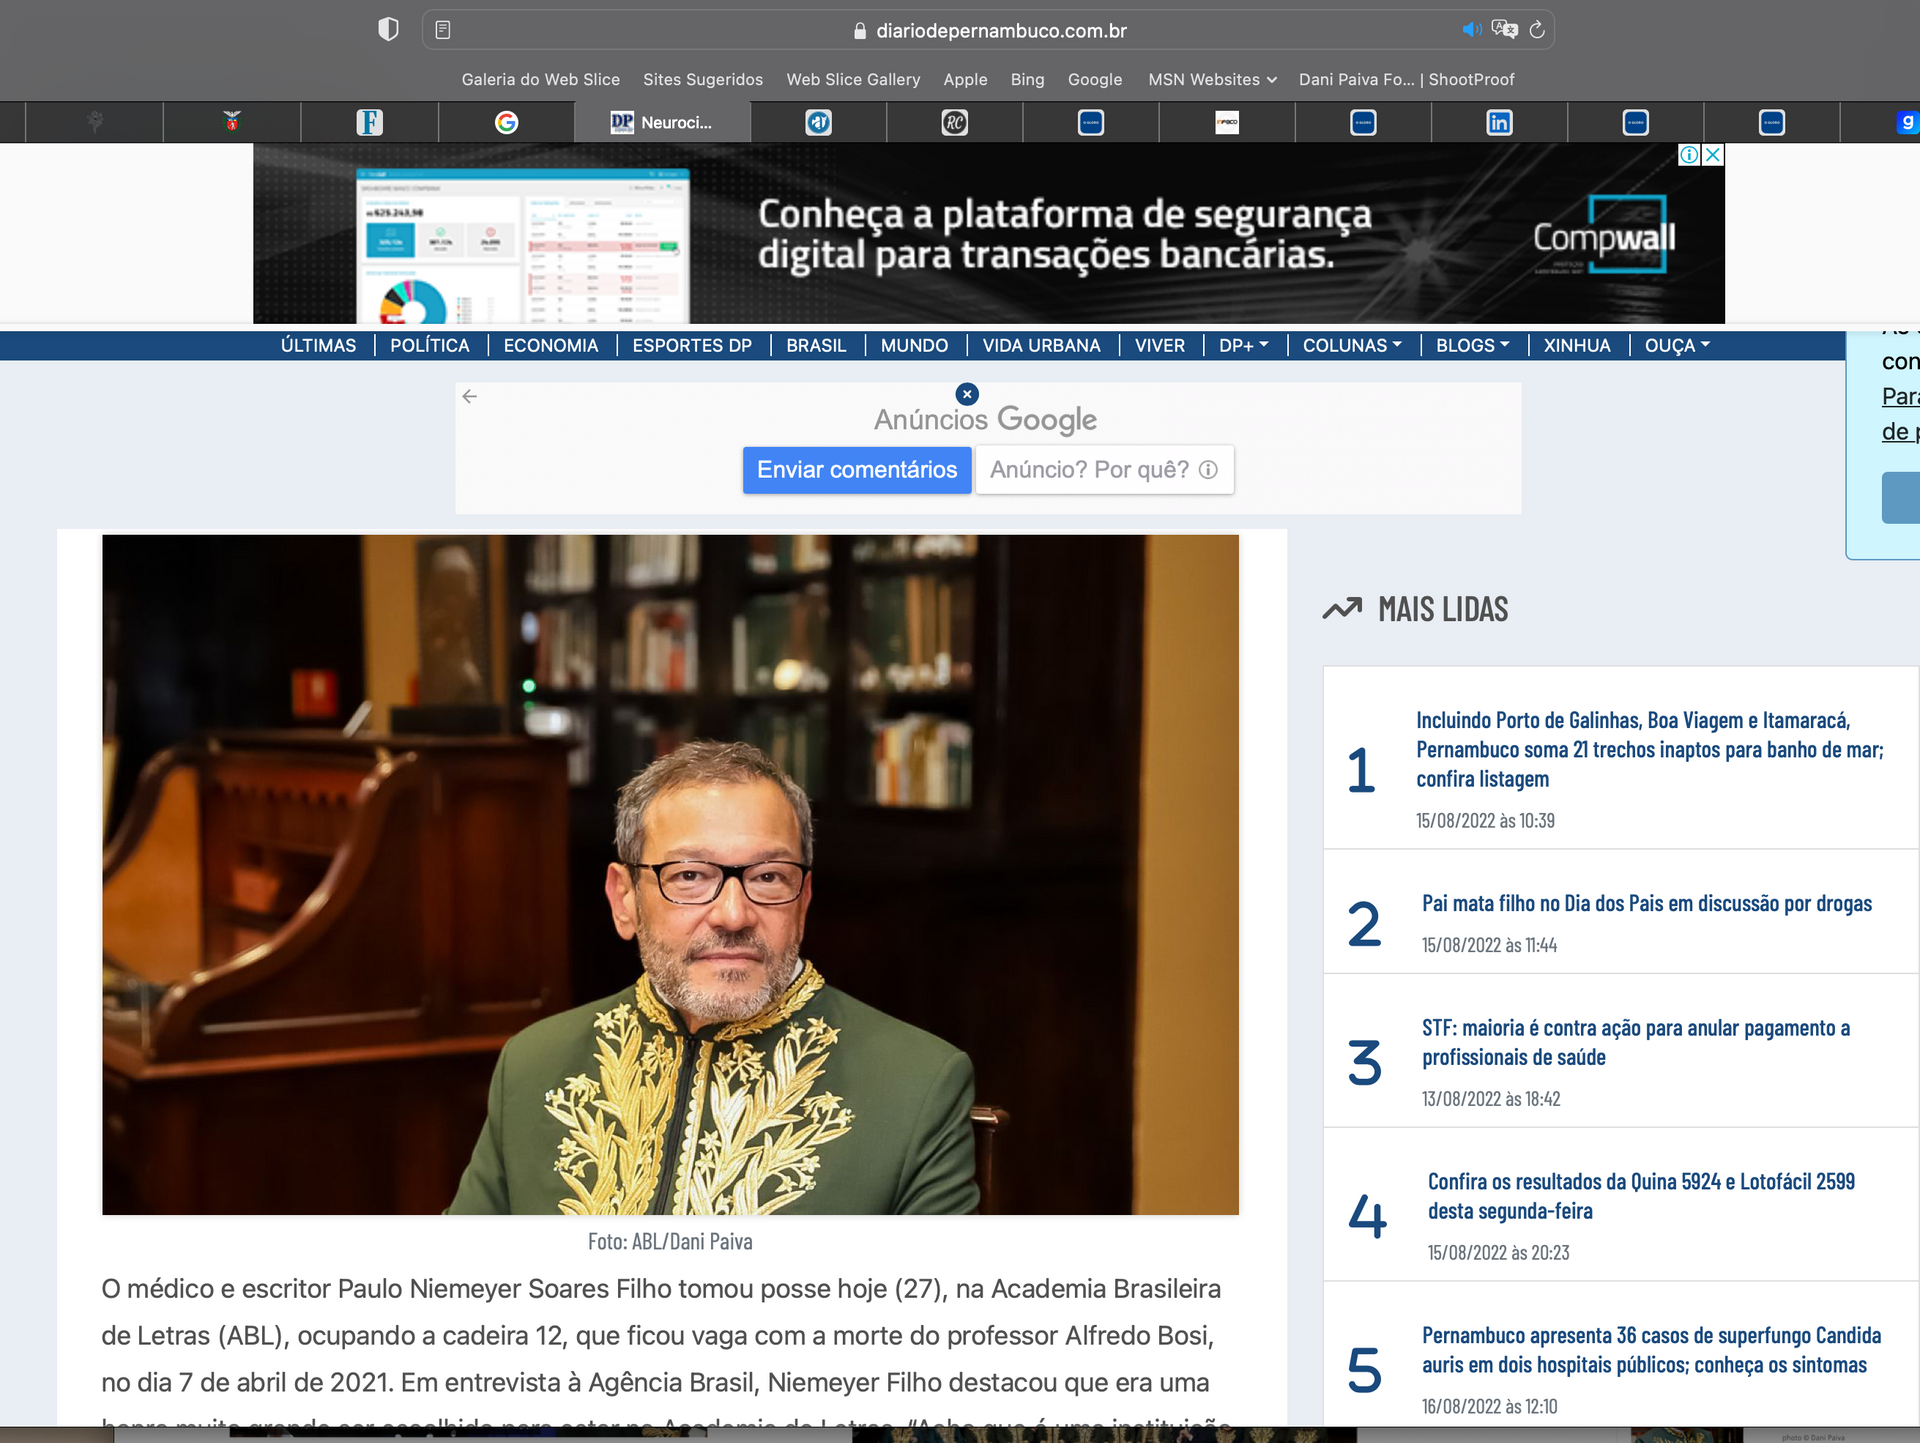Mute tab audio with the speaker icon

[x=1470, y=30]
